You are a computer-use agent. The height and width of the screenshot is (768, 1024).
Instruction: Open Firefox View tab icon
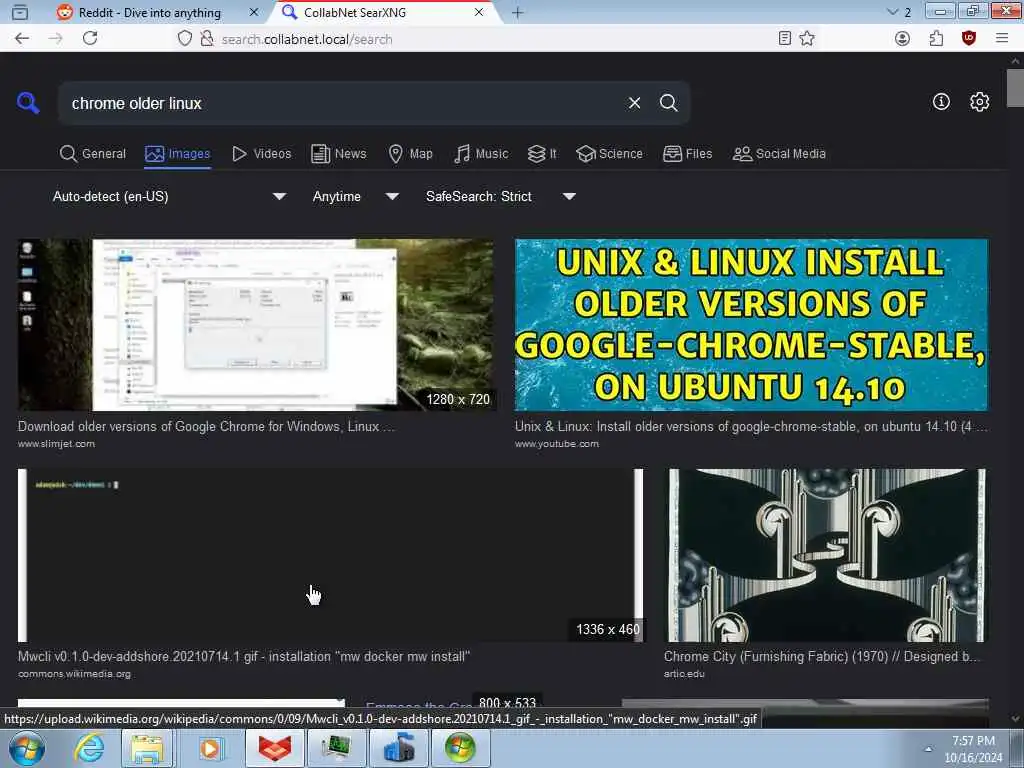click(x=20, y=12)
